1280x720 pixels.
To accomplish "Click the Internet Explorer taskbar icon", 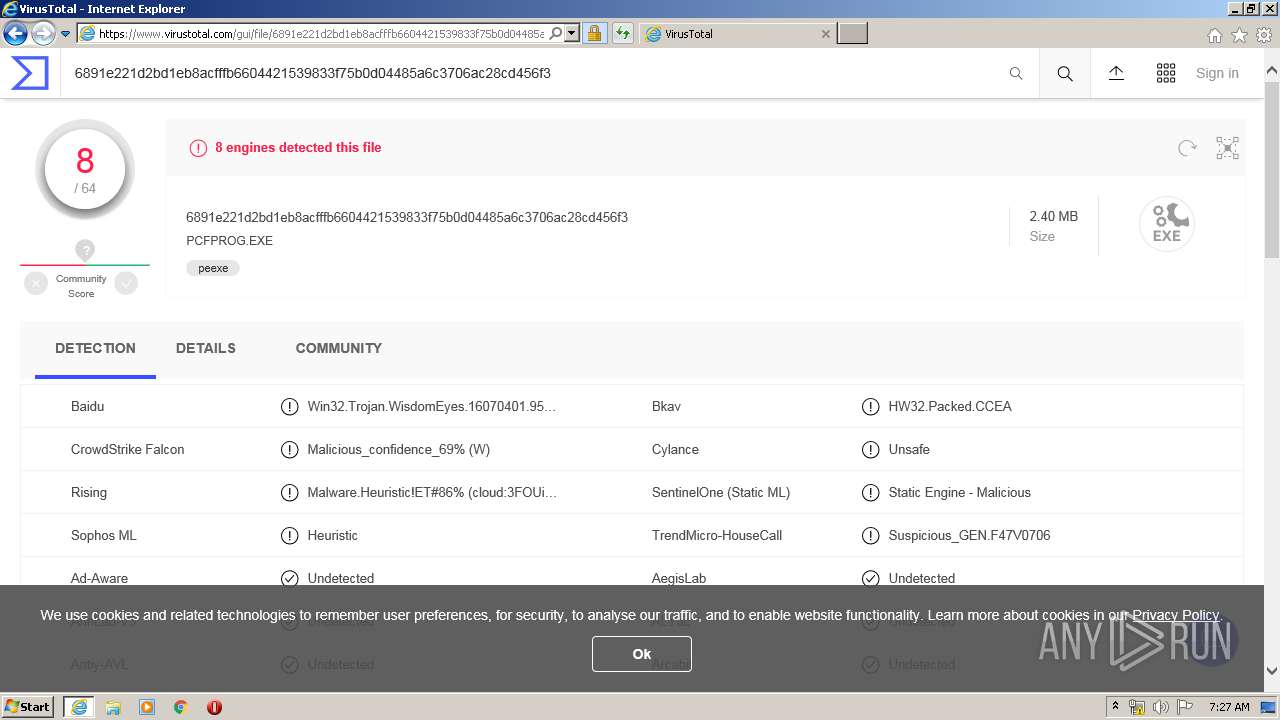I will click(x=79, y=707).
